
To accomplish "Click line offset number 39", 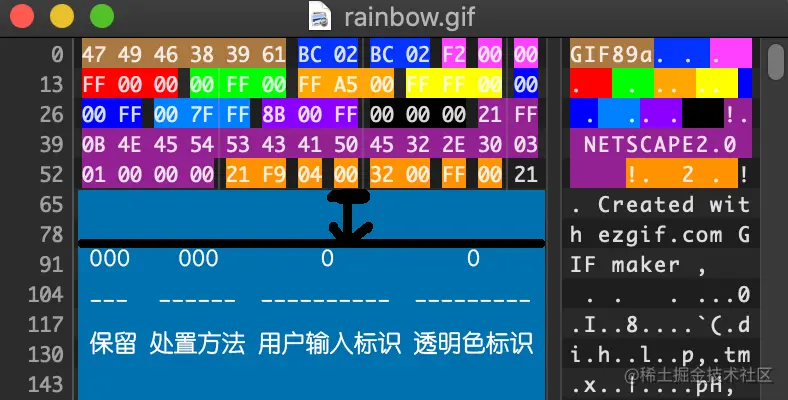I will click(x=52, y=145).
